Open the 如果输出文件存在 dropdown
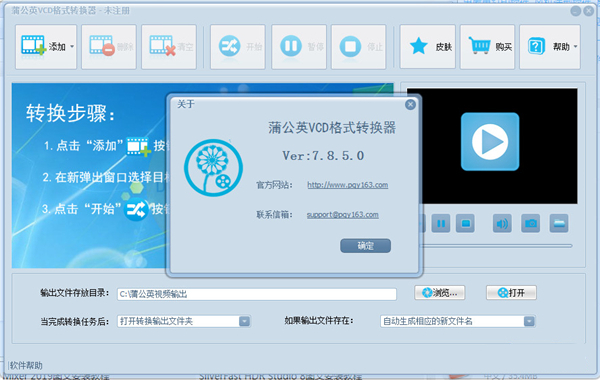Screen dimensions: 600x380 click(x=458, y=321)
